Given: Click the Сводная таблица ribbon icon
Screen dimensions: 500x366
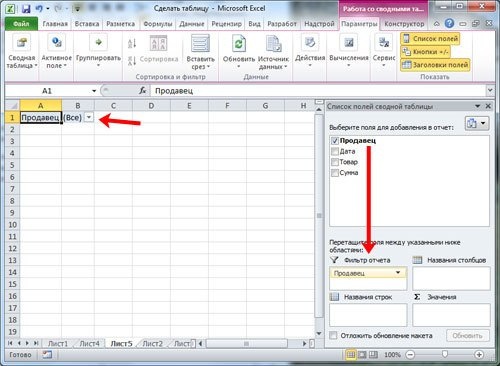Looking at the screenshot, I should [22, 43].
